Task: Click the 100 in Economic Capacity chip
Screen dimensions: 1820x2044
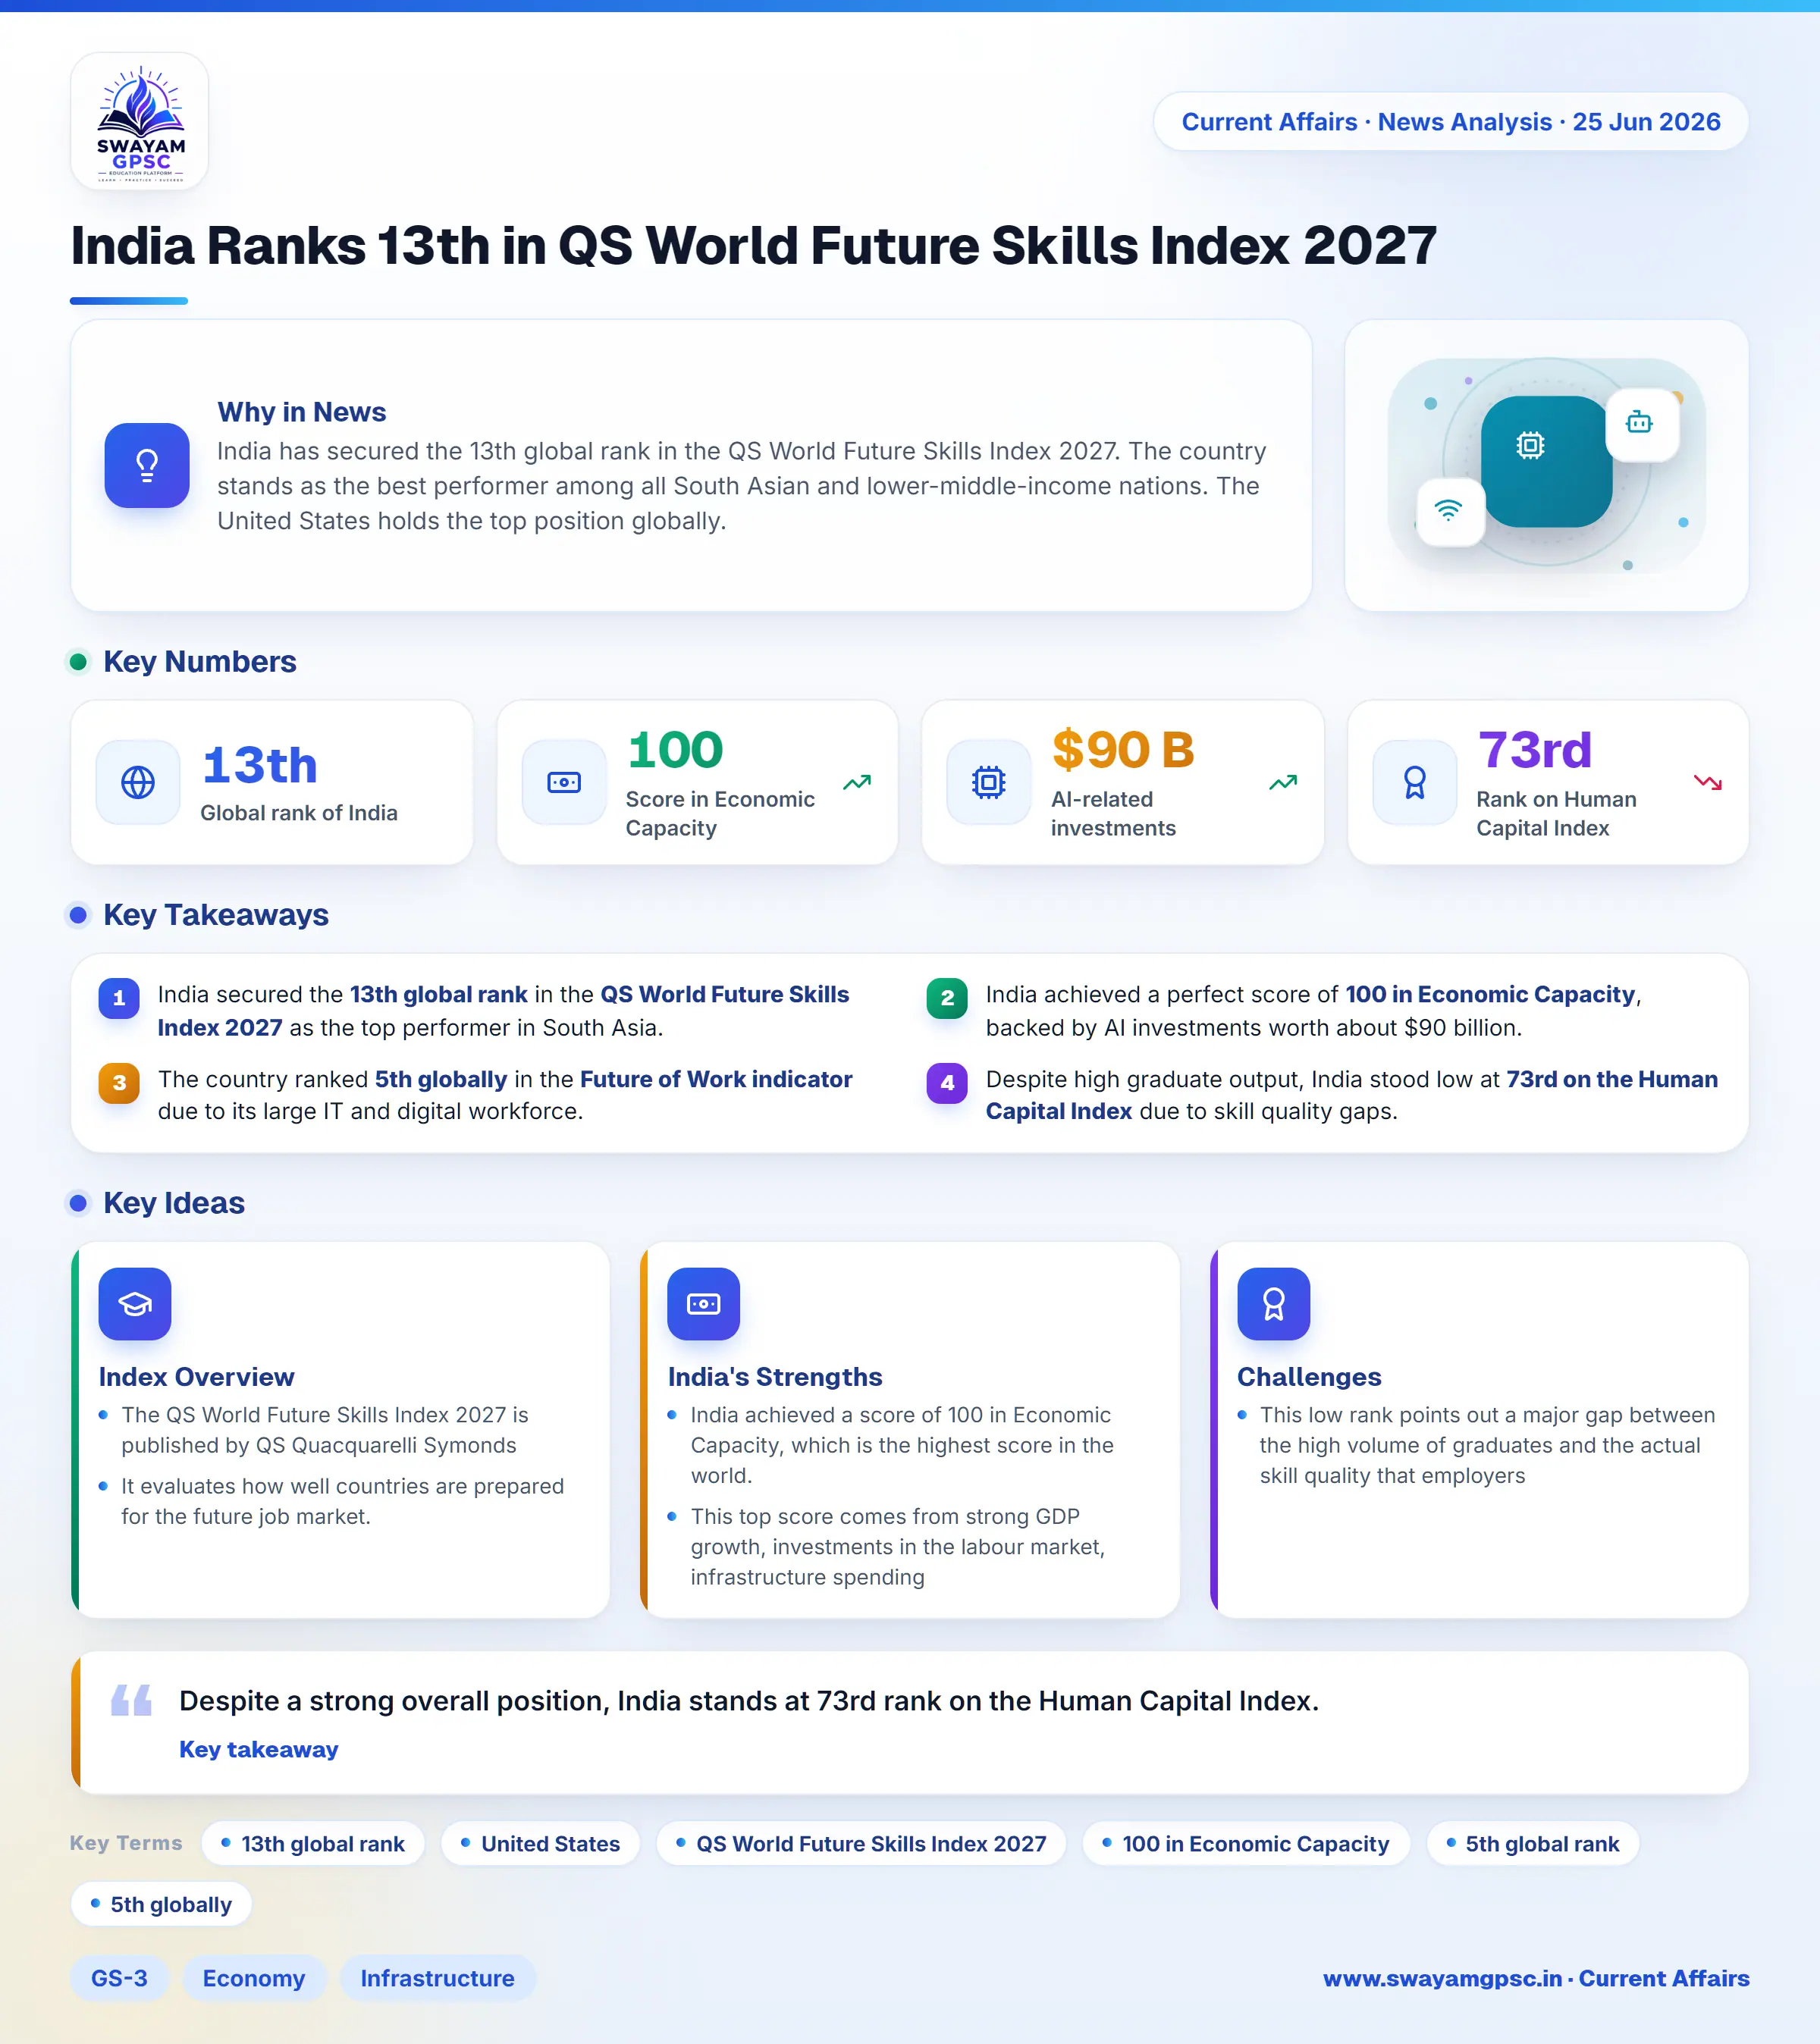Action: click(x=1246, y=1844)
